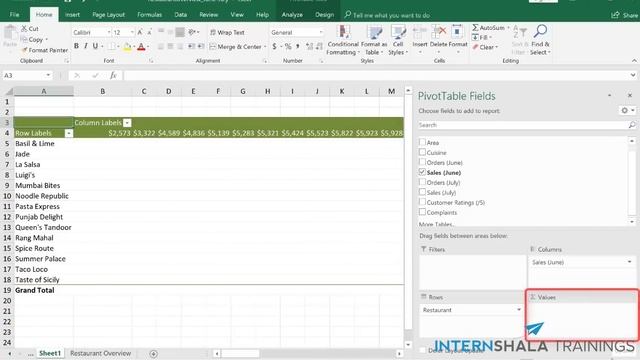
Task: Open the Sales (June) Columns field dropdown
Action: [629, 262]
